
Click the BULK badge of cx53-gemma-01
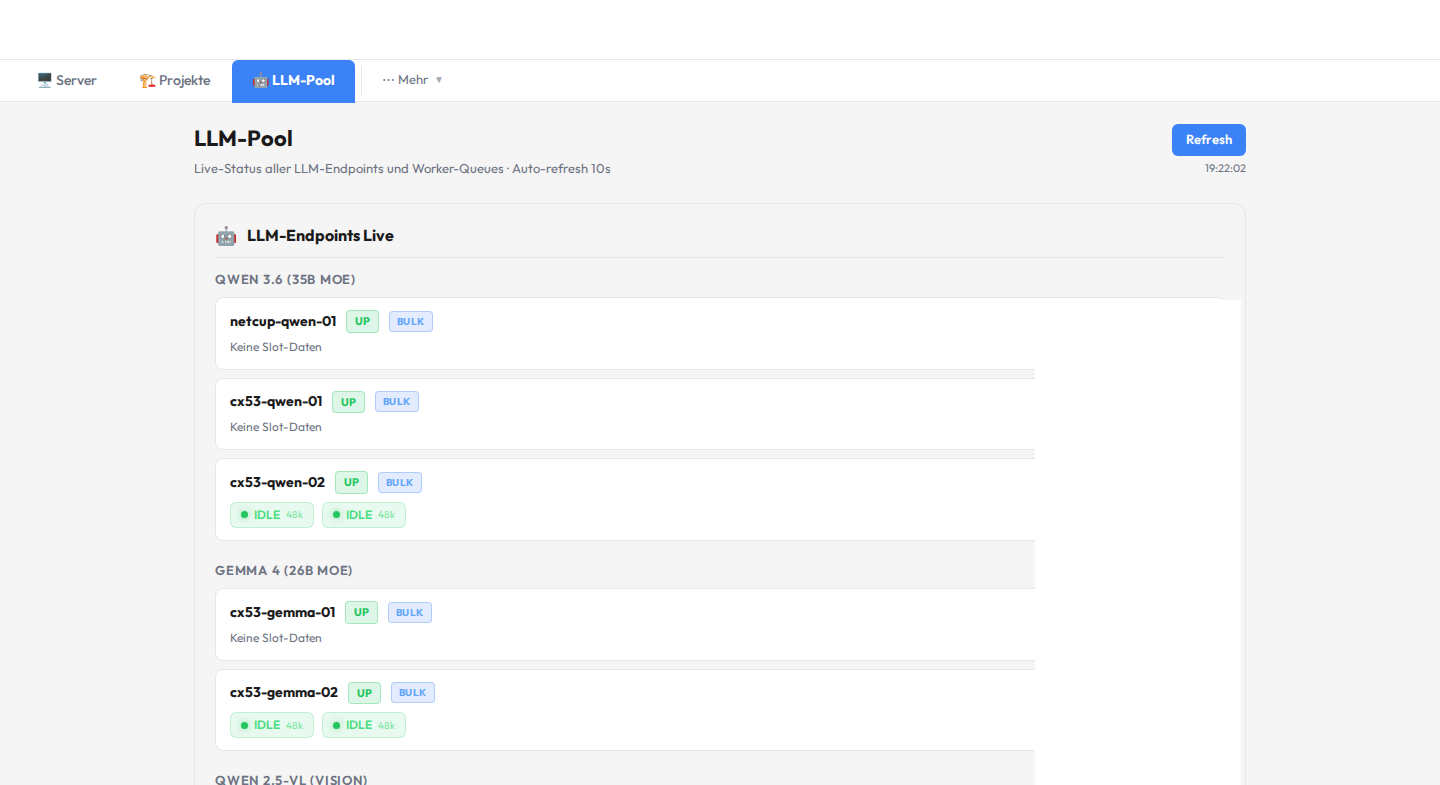pyautogui.click(x=410, y=613)
